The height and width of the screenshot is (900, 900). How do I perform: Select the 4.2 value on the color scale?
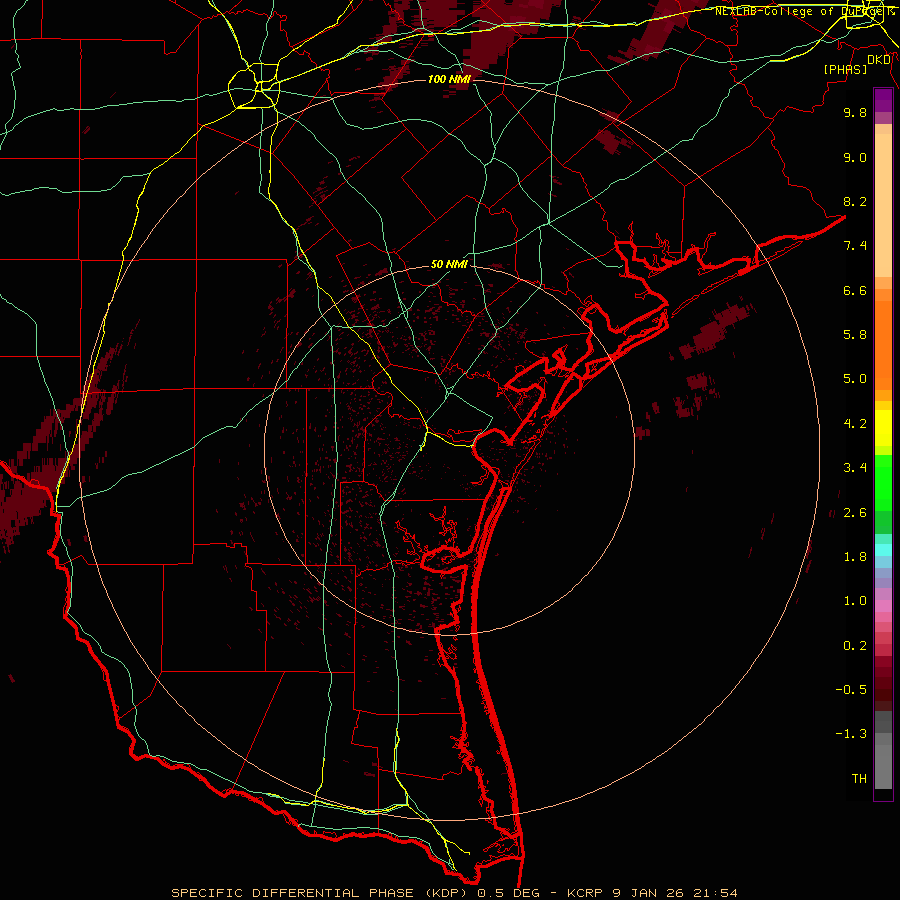click(855, 424)
